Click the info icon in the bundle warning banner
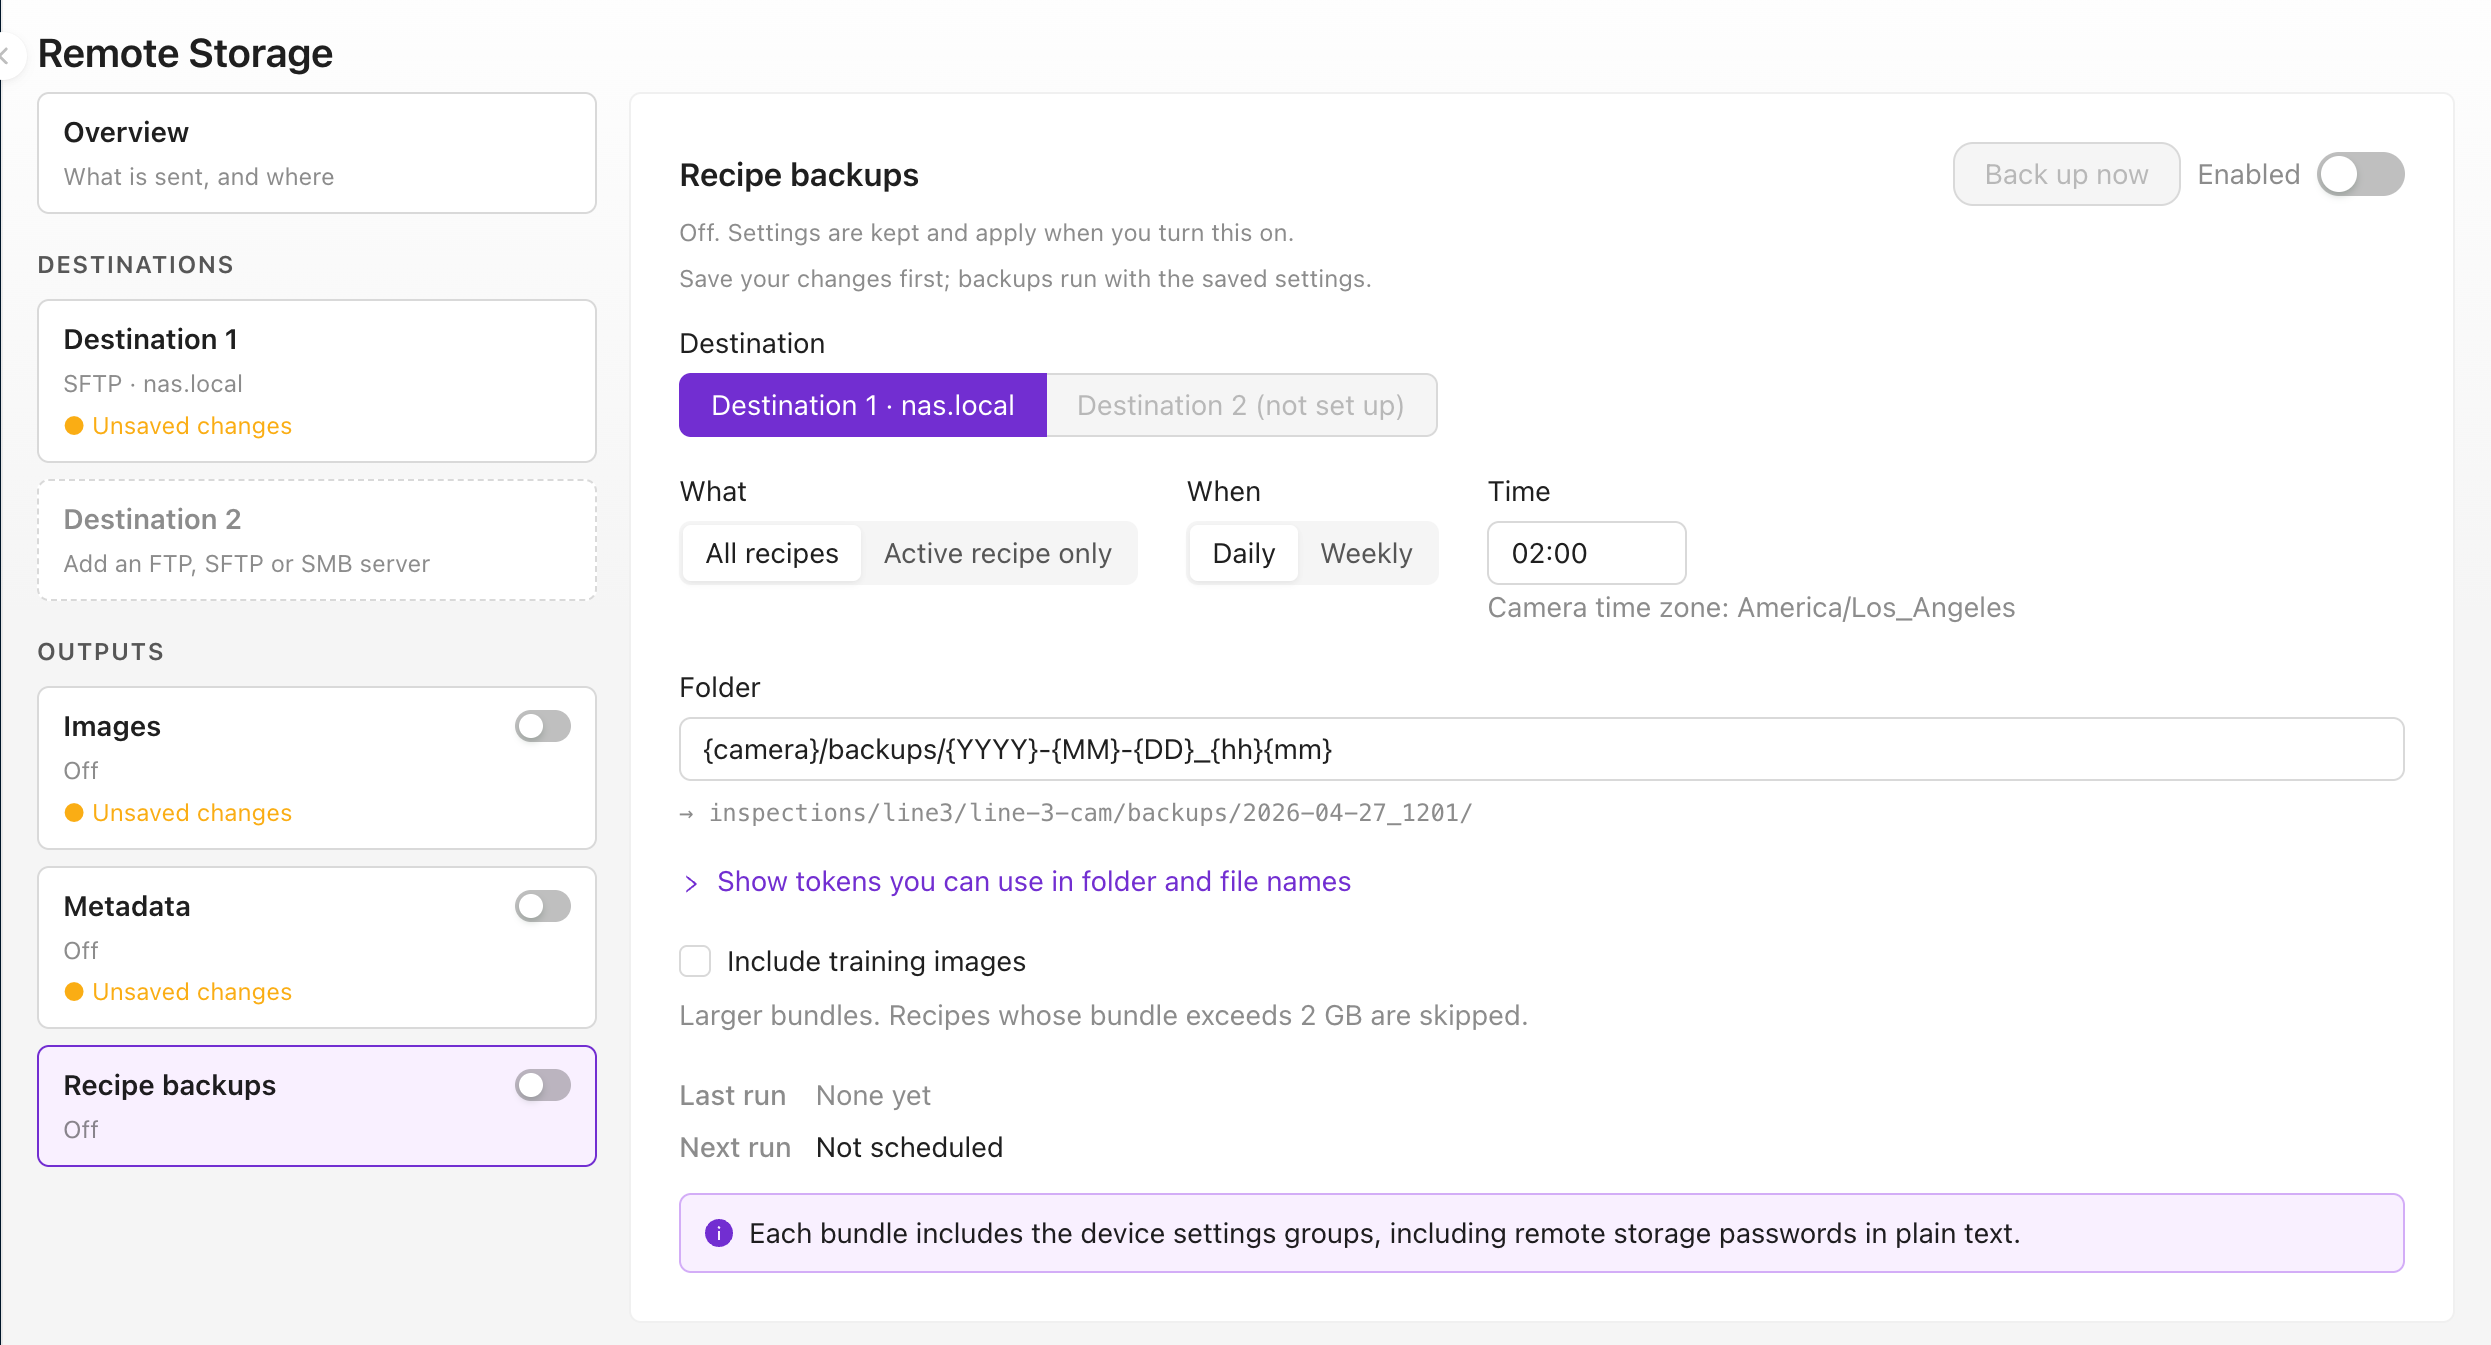Viewport: 2491px width, 1345px height. 718,1233
